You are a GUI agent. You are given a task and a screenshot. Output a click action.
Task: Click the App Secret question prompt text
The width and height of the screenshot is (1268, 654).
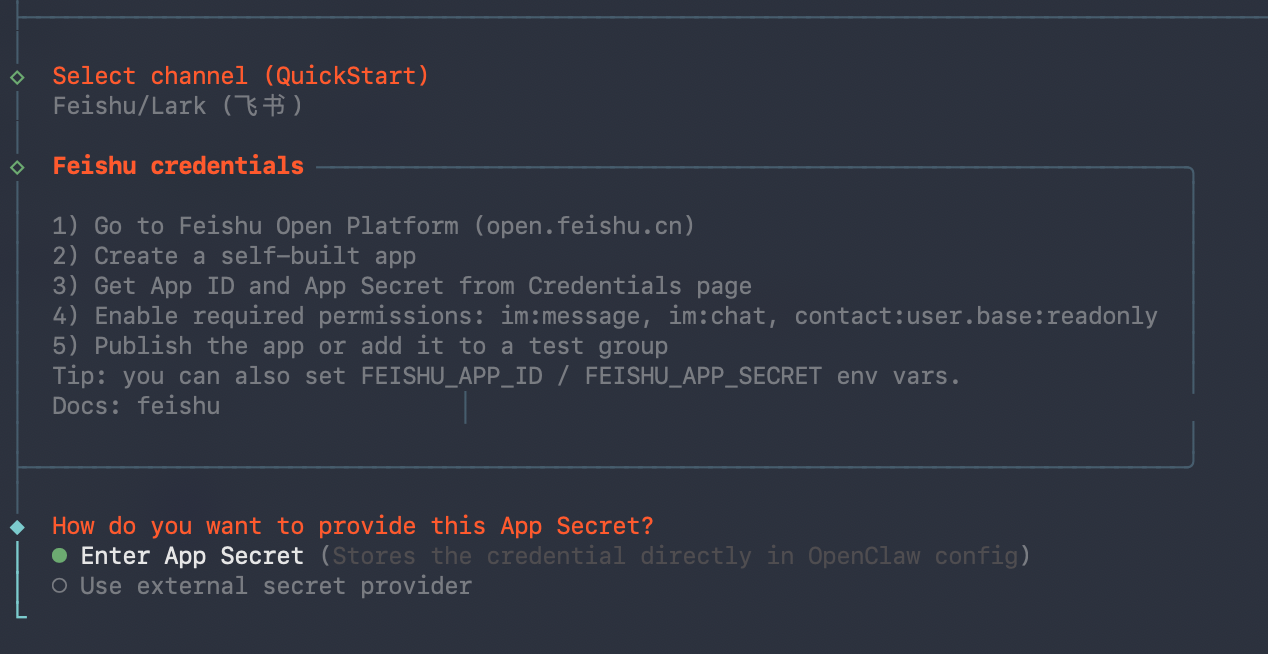352,526
